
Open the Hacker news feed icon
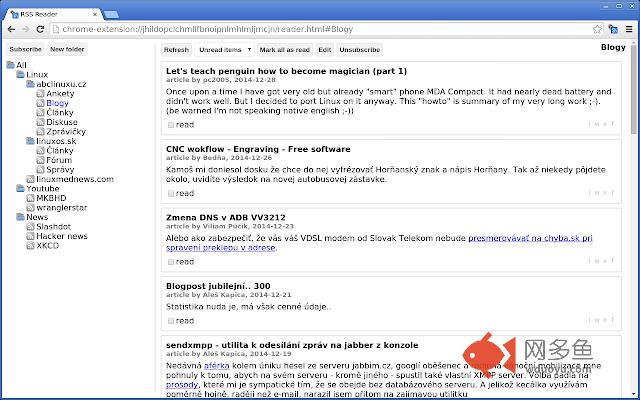pos(30,236)
